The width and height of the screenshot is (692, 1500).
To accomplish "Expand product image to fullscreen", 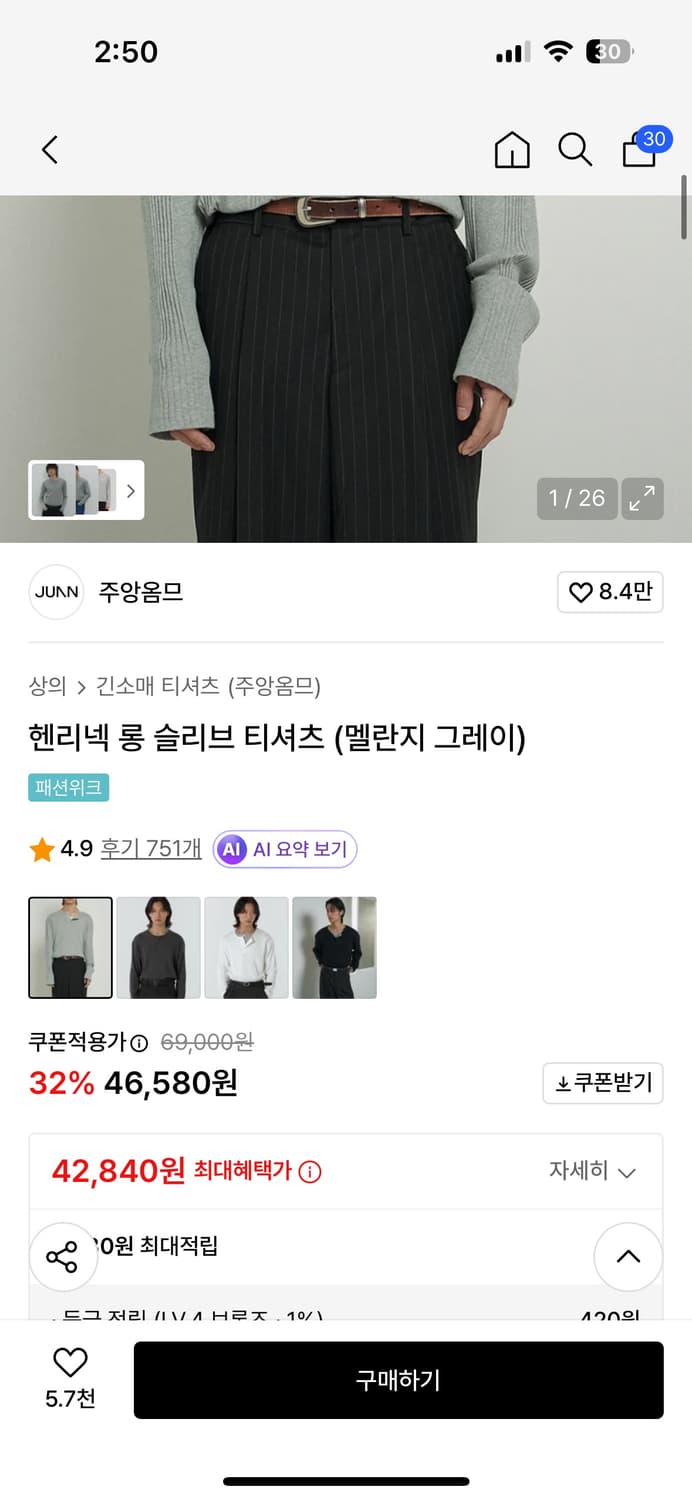I will click(642, 498).
